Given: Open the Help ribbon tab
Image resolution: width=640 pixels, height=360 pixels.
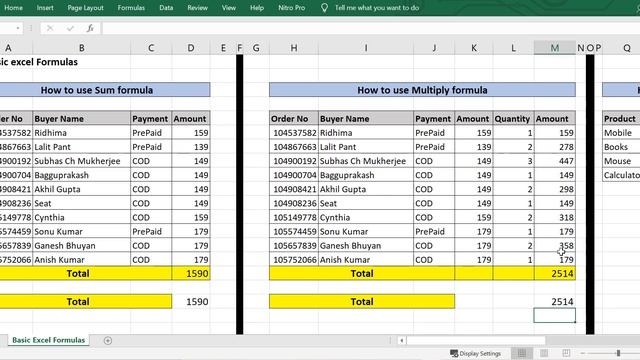Looking at the screenshot, I should tap(257, 8).
